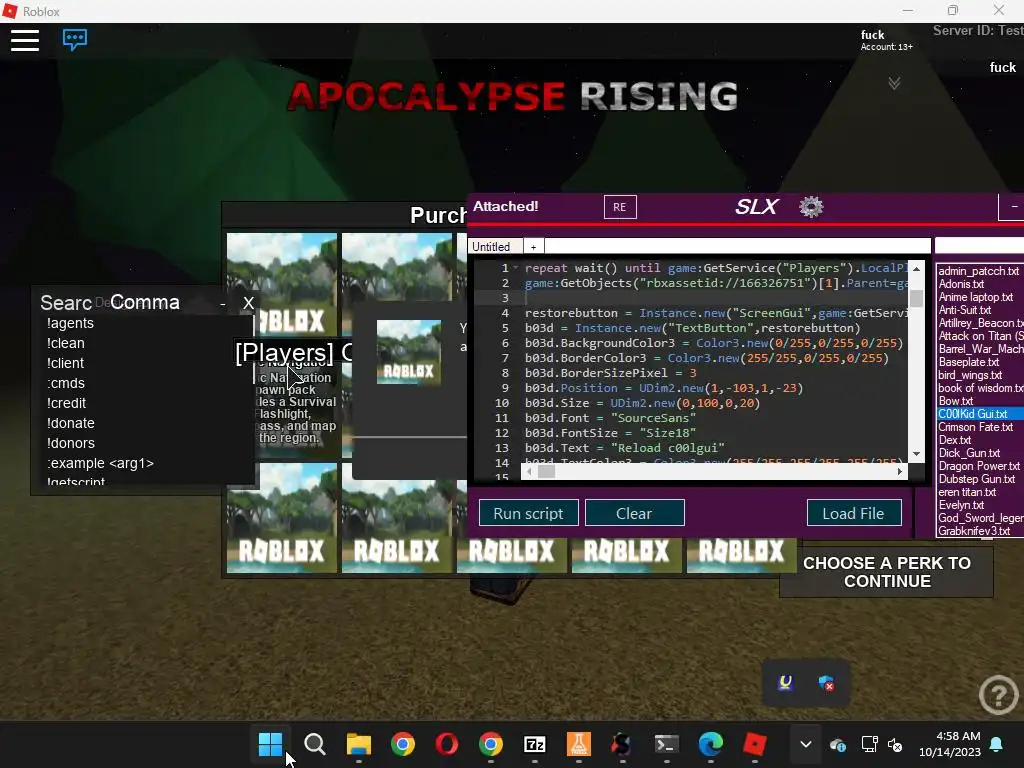Show hidden tray icons chevron
Screen dimensions: 1024x768
[x=806, y=744]
